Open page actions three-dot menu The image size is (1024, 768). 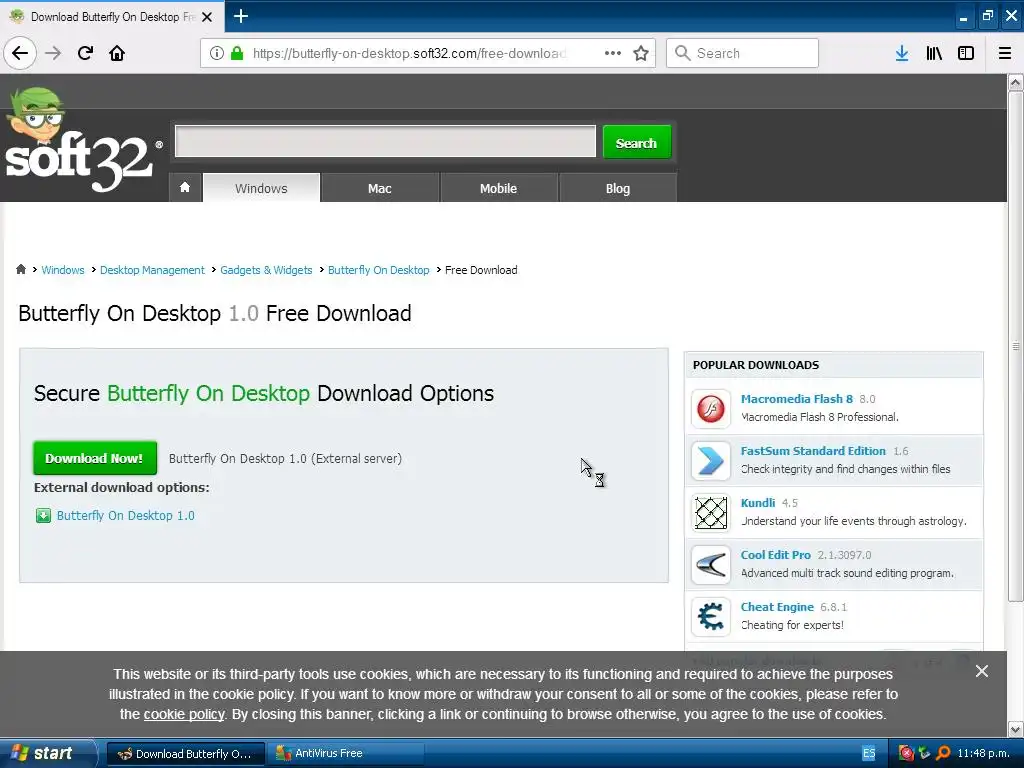pos(613,53)
